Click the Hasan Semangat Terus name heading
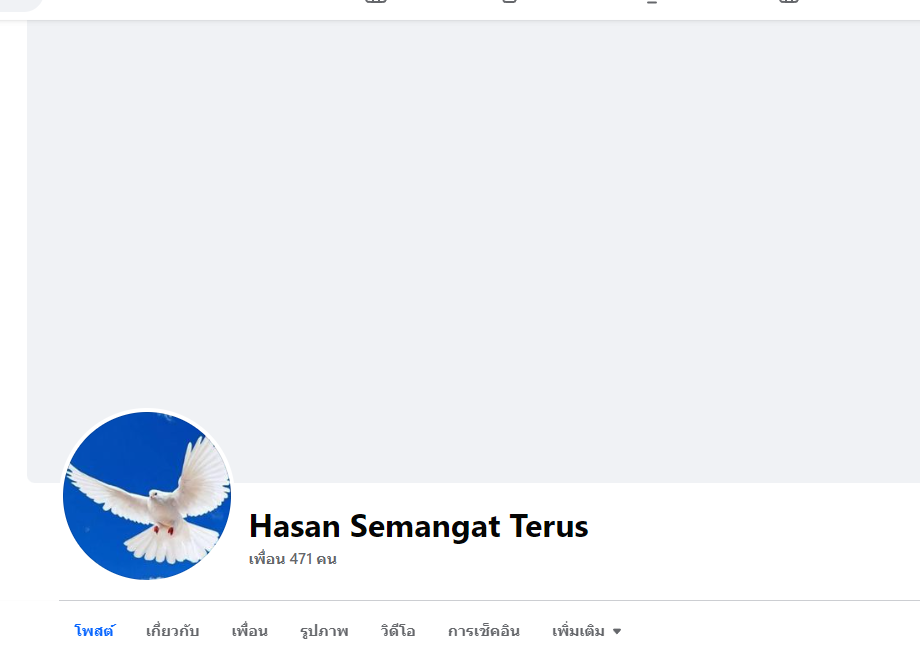Screen dimensions: 920x651 pyautogui.click(x=418, y=526)
